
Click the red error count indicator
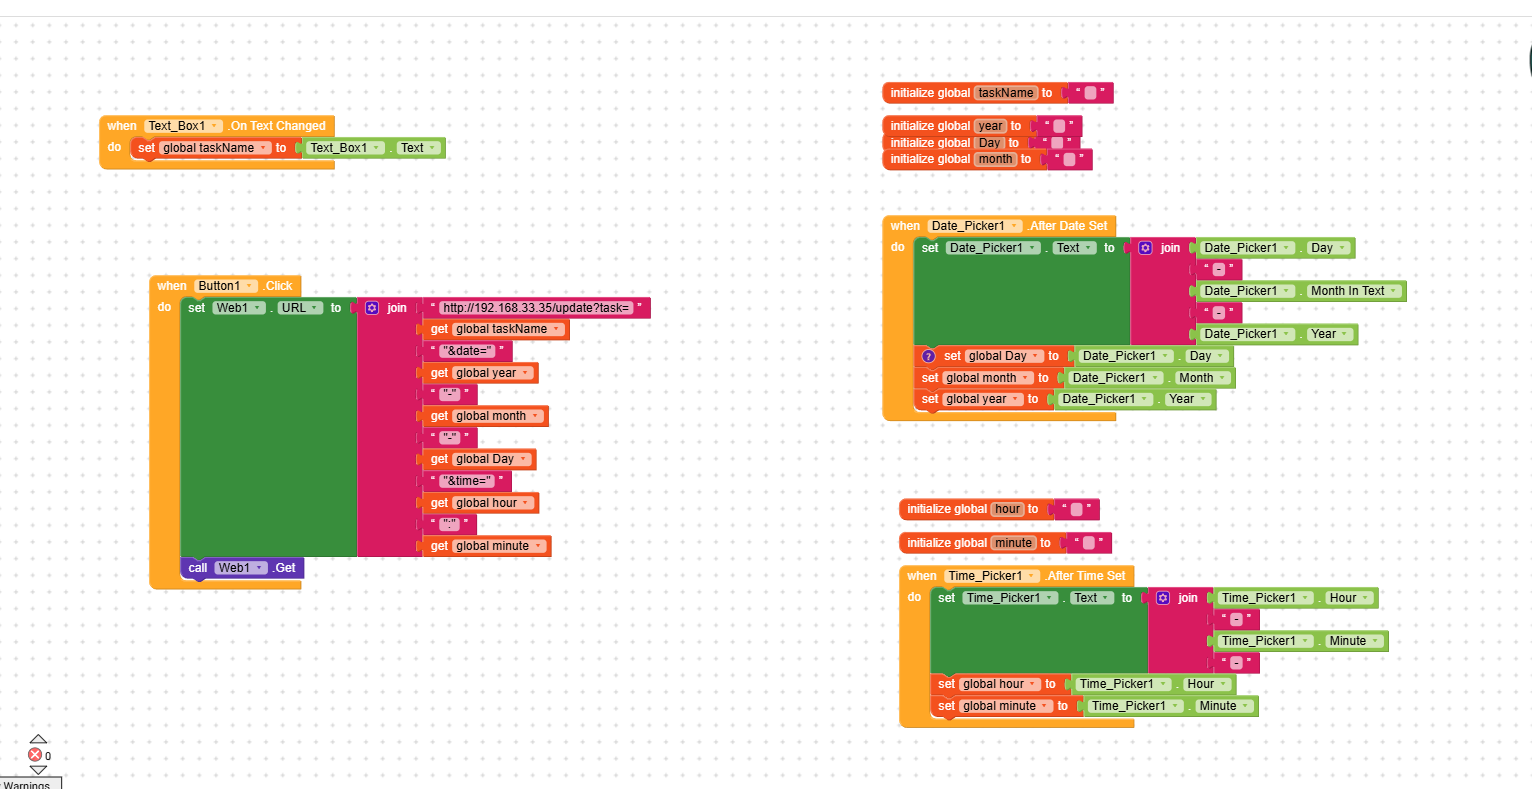pyautogui.click(x=37, y=754)
